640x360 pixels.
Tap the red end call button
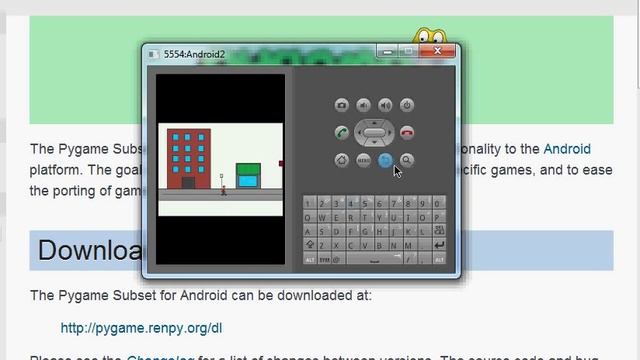point(407,133)
